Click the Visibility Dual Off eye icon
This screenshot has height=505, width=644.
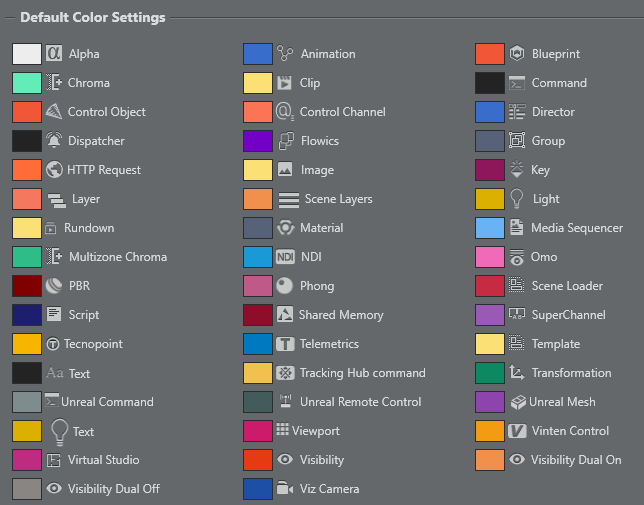tap(54, 488)
